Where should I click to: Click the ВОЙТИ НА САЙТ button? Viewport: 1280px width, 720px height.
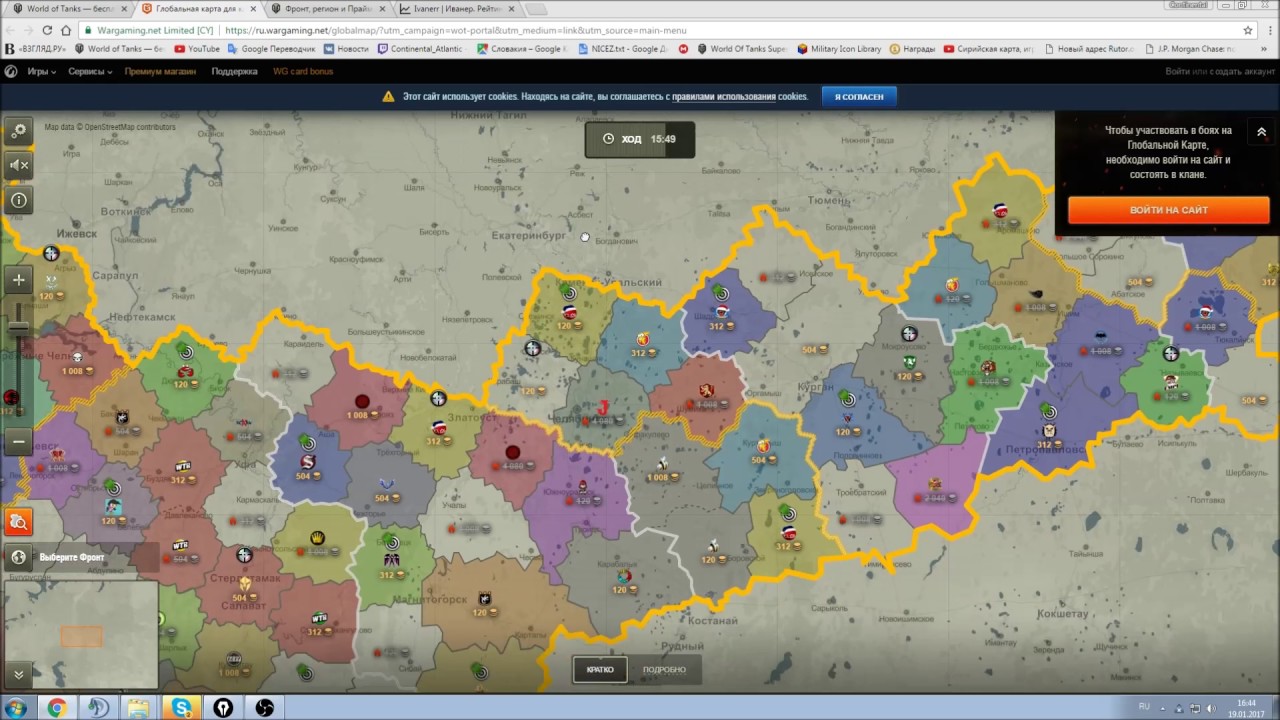click(1168, 210)
